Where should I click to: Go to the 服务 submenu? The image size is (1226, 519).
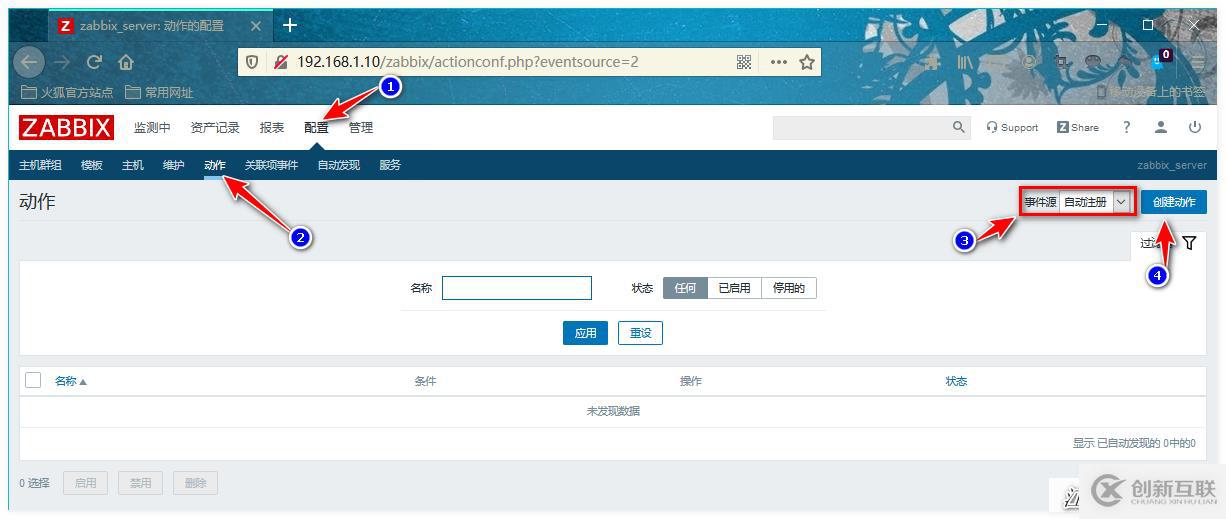(x=390, y=165)
